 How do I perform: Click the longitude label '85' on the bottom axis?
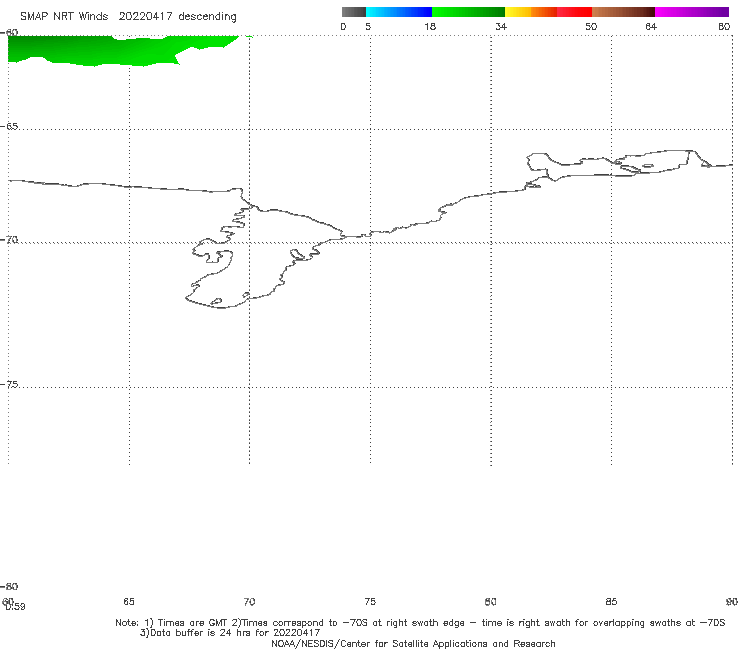611,601
